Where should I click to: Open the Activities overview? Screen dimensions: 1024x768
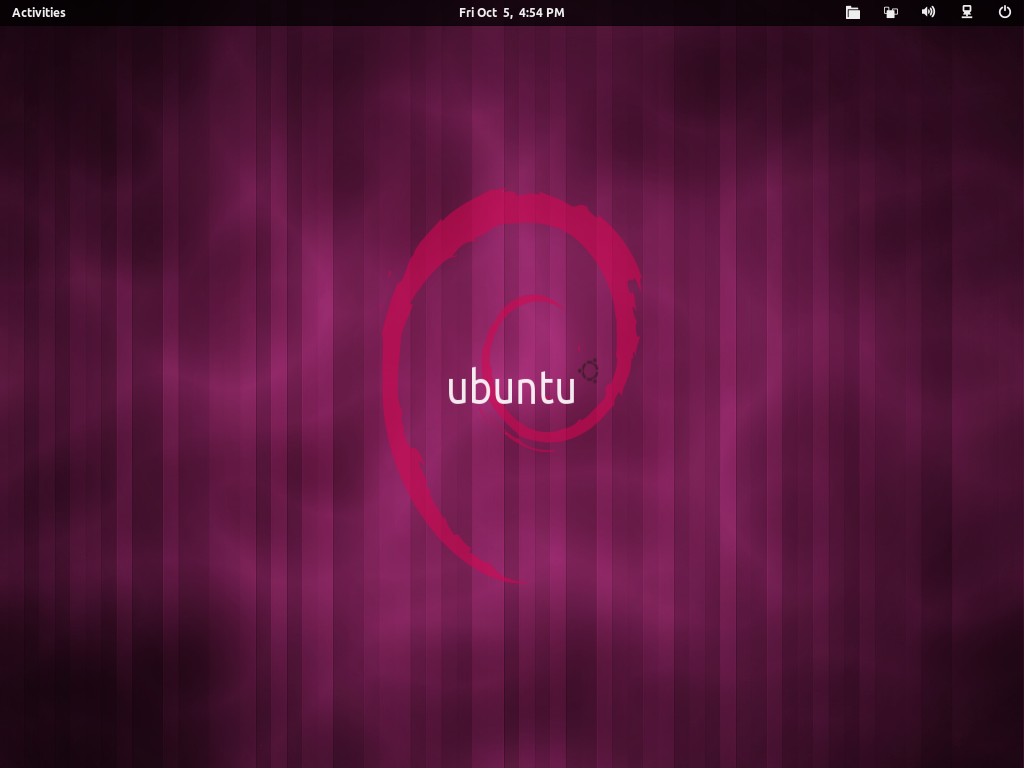39,12
